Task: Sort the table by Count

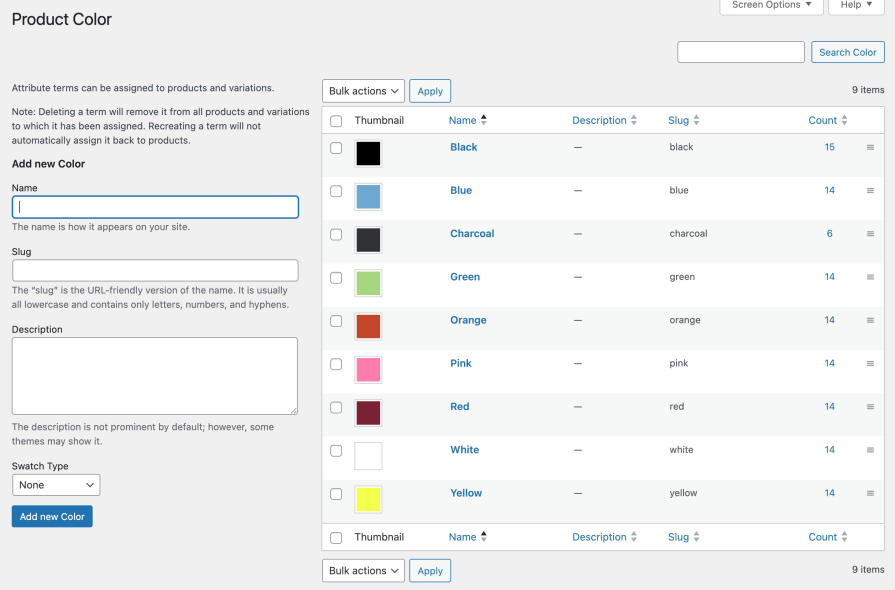Action: pos(822,120)
